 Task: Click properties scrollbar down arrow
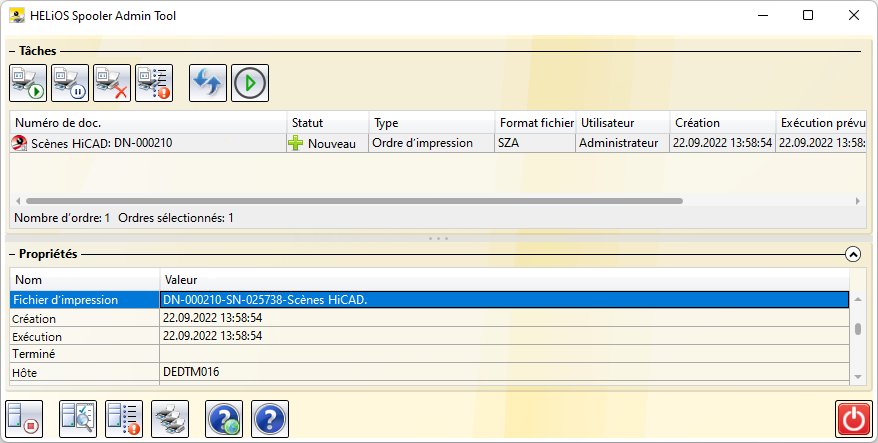[x=858, y=377]
